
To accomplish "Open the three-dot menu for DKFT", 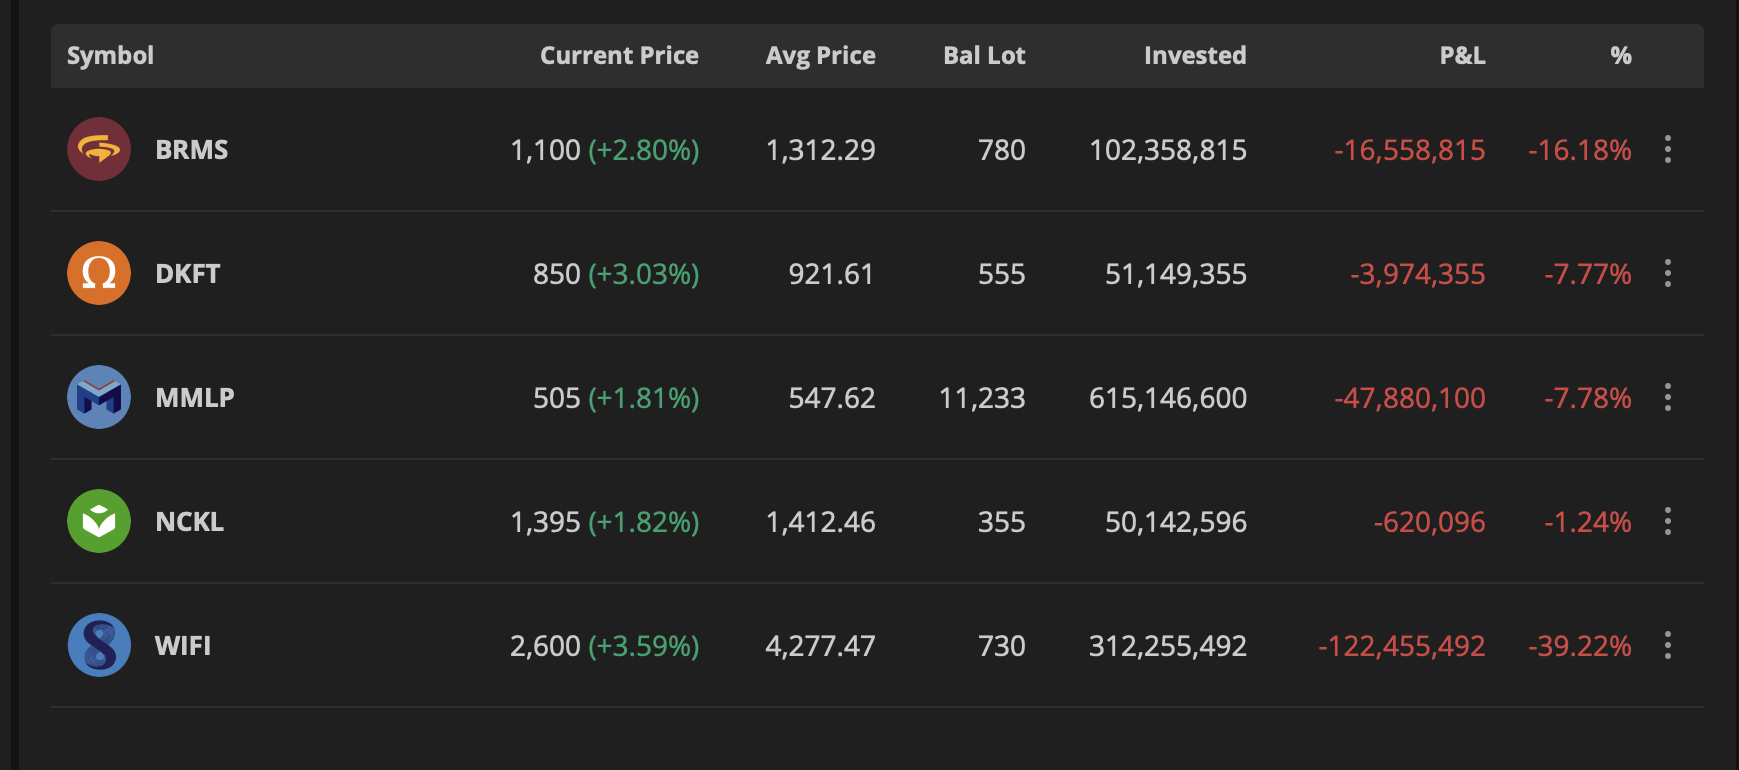I will (1667, 273).
